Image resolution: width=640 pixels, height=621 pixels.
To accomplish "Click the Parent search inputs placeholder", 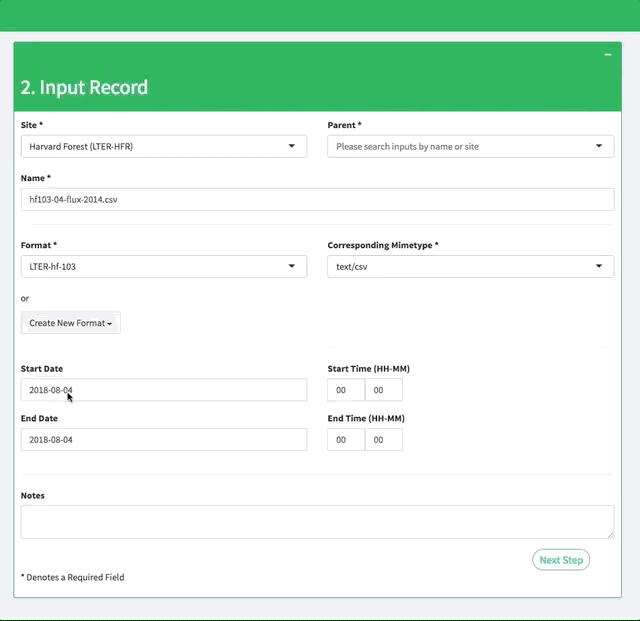I will tap(407, 146).
